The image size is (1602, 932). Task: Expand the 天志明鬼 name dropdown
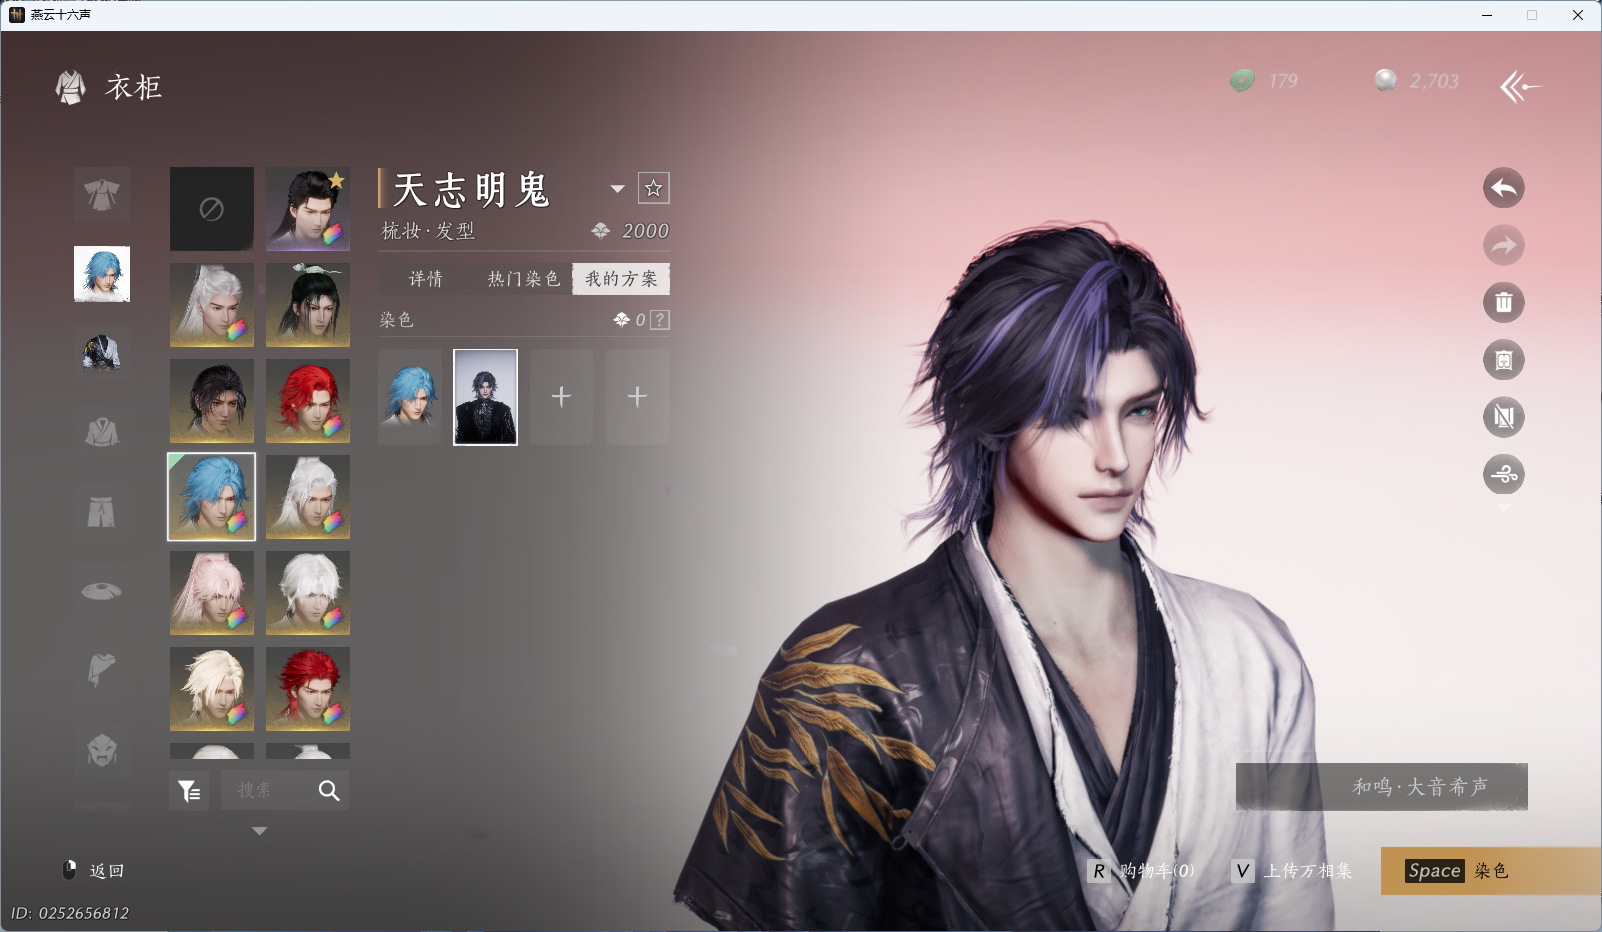(x=617, y=189)
